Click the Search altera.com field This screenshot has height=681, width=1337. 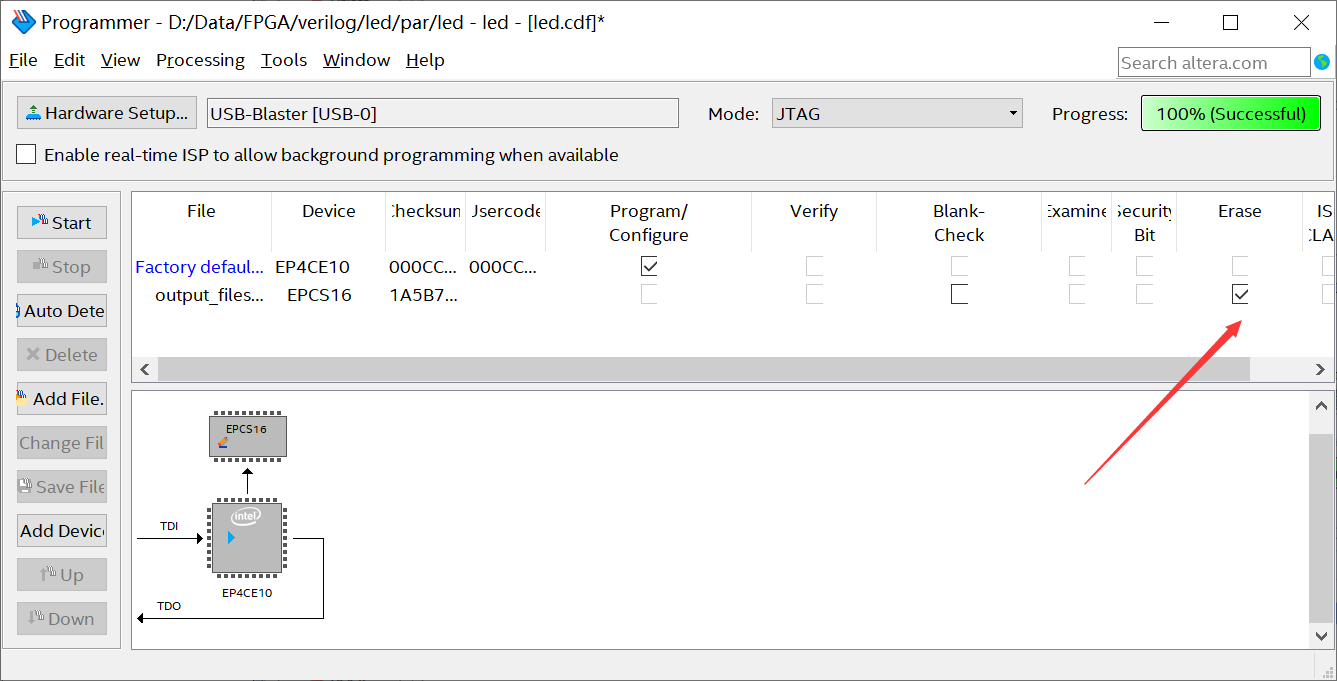pos(1213,62)
